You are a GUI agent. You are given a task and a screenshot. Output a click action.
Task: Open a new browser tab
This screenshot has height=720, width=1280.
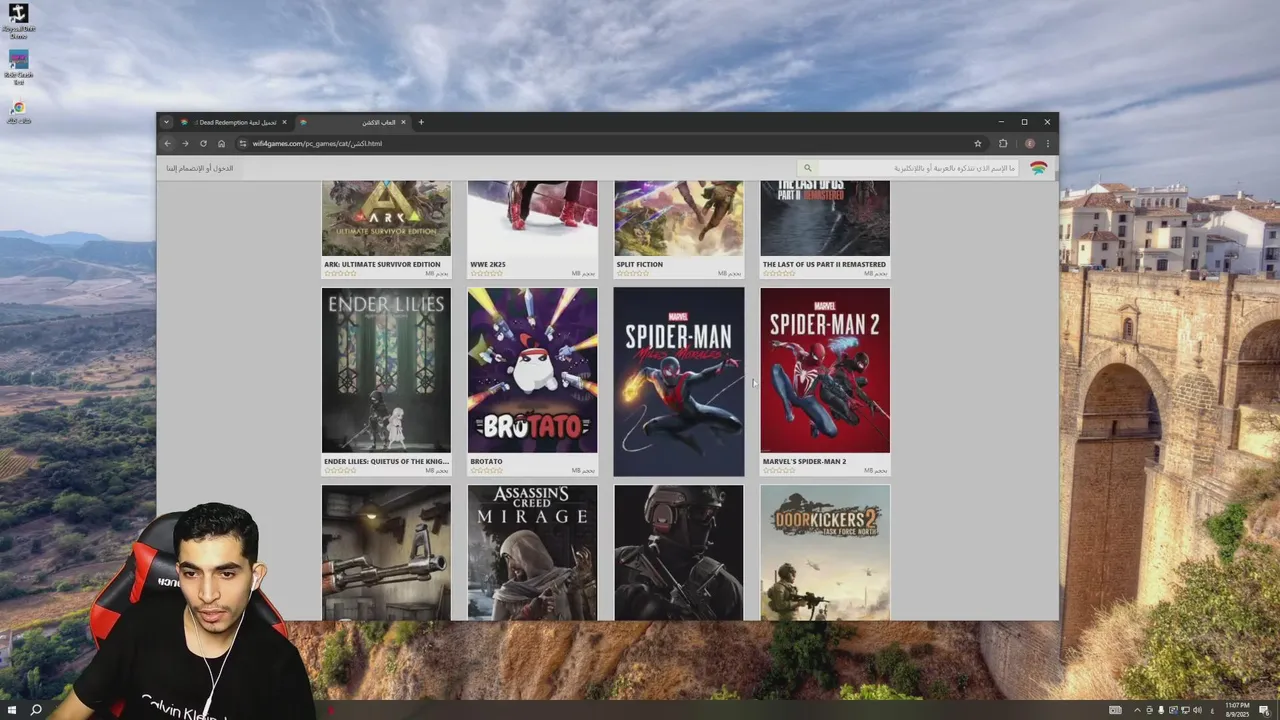tap(421, 122)
